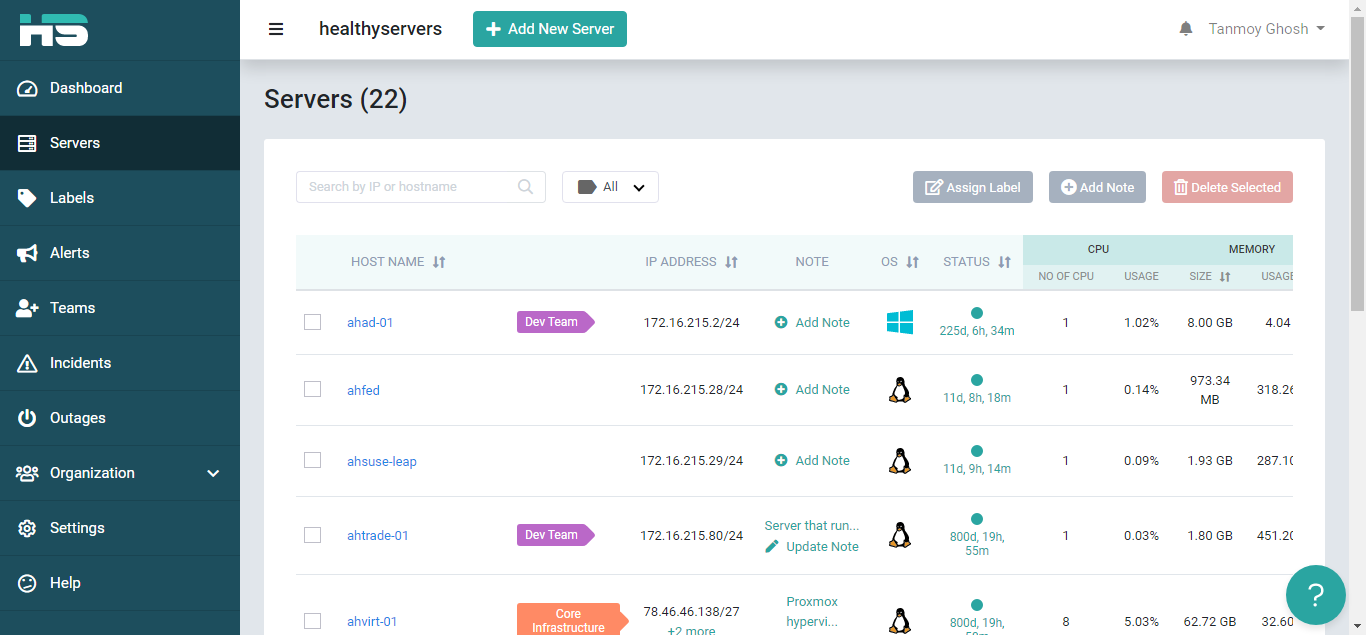1366x635 pixels.
Task: Click the Teams add-user icon
Action: coord(27,308)
